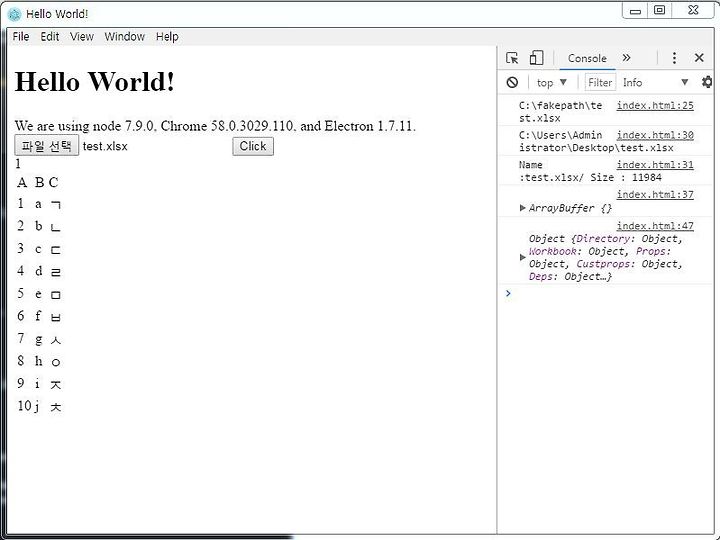Click the Size : 11984 console message
Image resolution: width=720 pixels, height=540 pixels.
tap(590, 171)
